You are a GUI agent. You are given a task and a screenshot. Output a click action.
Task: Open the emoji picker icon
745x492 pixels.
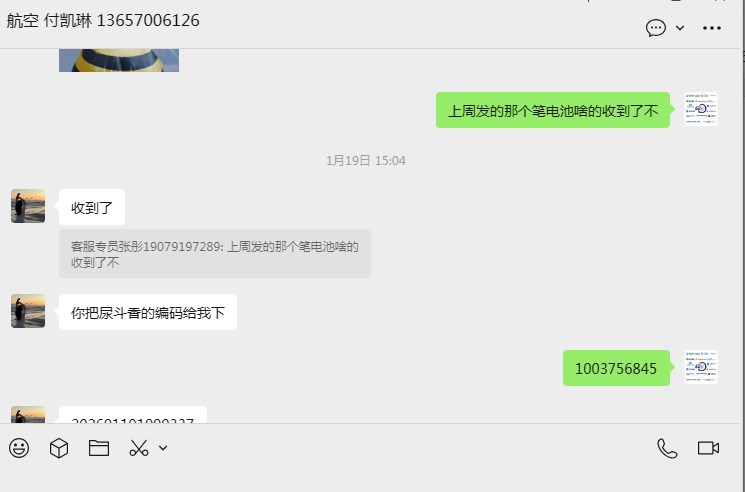coord(19,448)
